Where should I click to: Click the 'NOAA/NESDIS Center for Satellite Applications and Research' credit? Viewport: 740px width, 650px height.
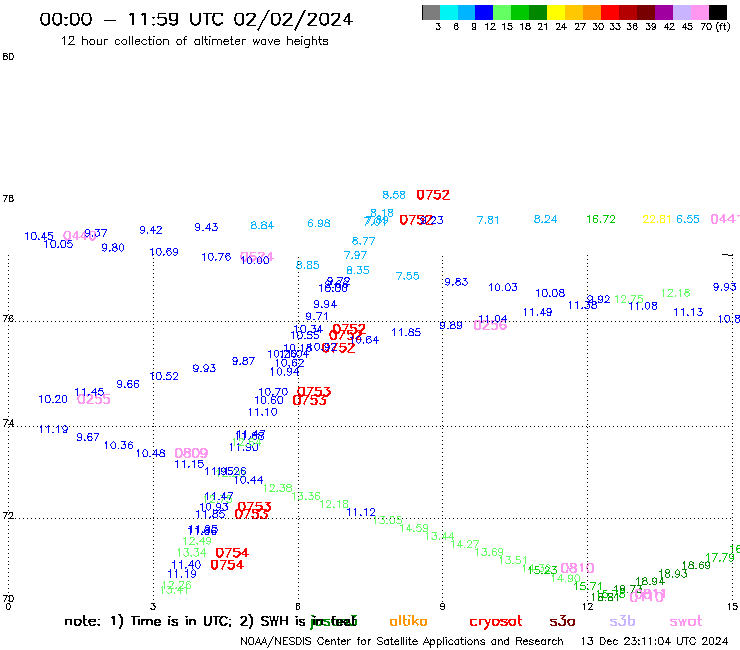pos(402,641)
